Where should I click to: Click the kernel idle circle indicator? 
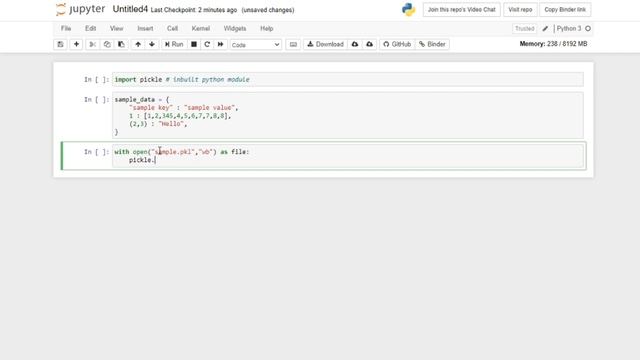(588, 29)
